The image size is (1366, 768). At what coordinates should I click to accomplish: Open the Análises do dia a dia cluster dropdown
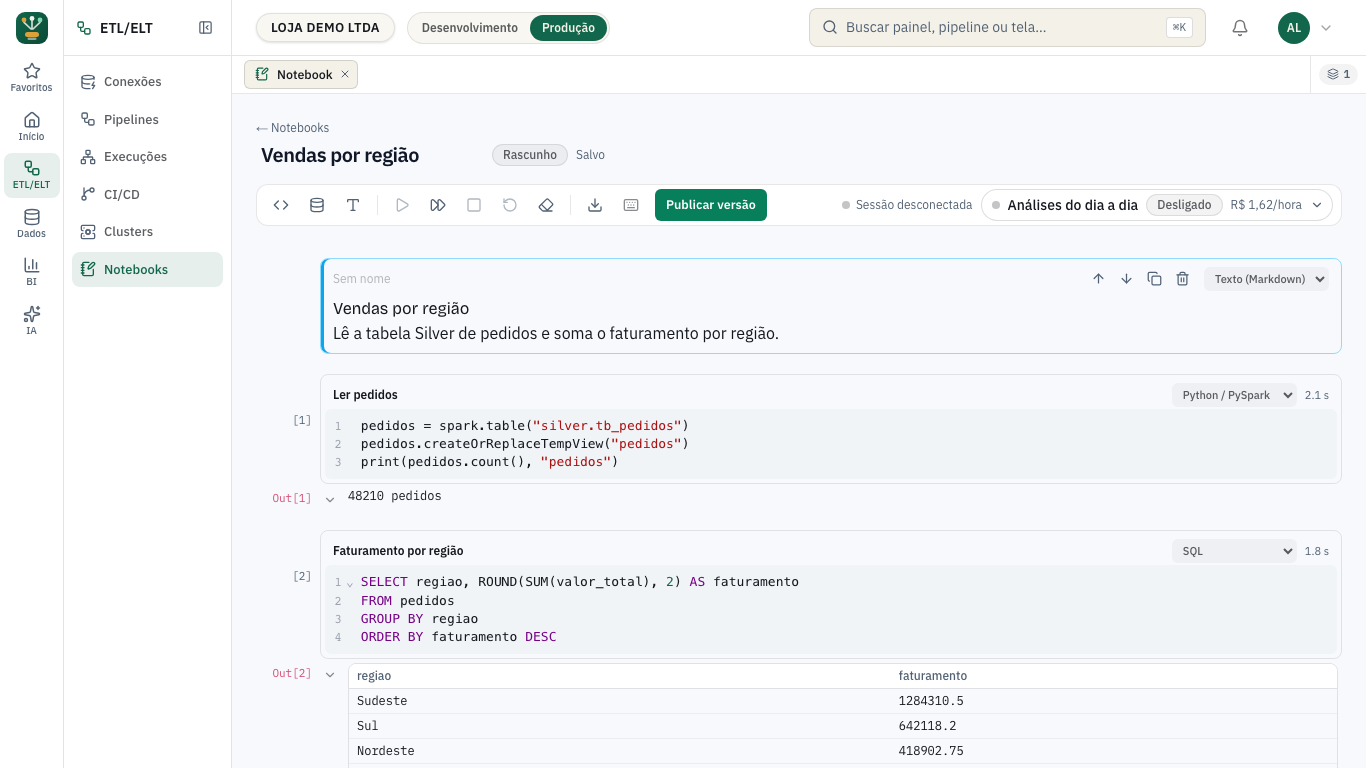tap(1157, 205)
